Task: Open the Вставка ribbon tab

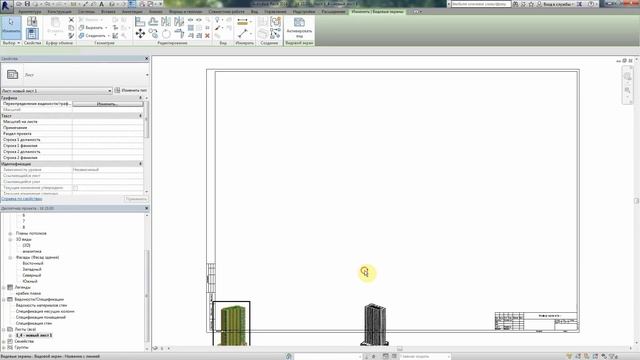Action: 108,12
